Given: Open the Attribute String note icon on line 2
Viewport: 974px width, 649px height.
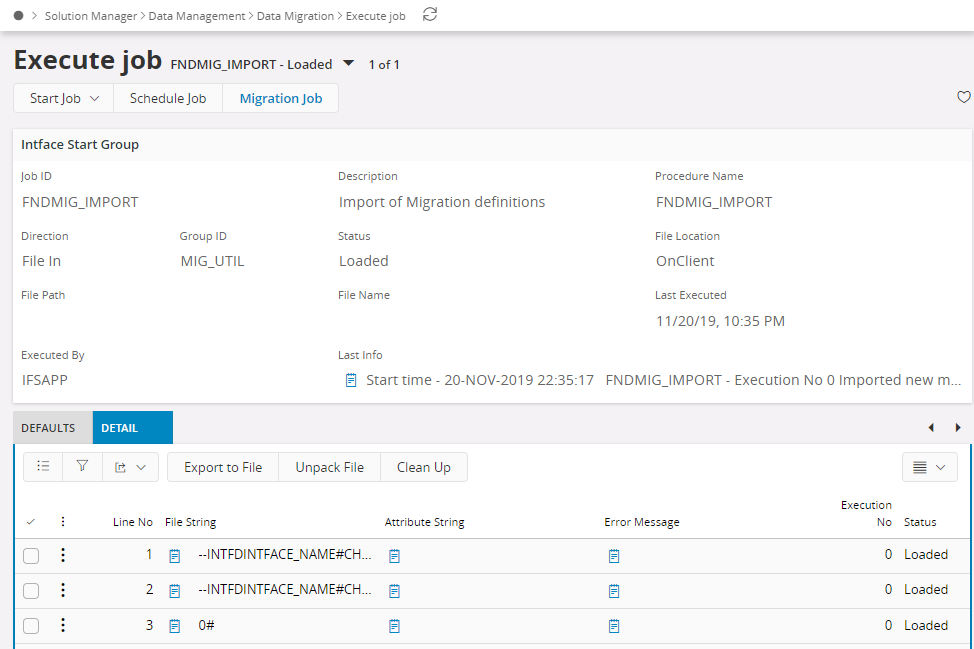Looking at the screenshot, I should tap(394, 589).
